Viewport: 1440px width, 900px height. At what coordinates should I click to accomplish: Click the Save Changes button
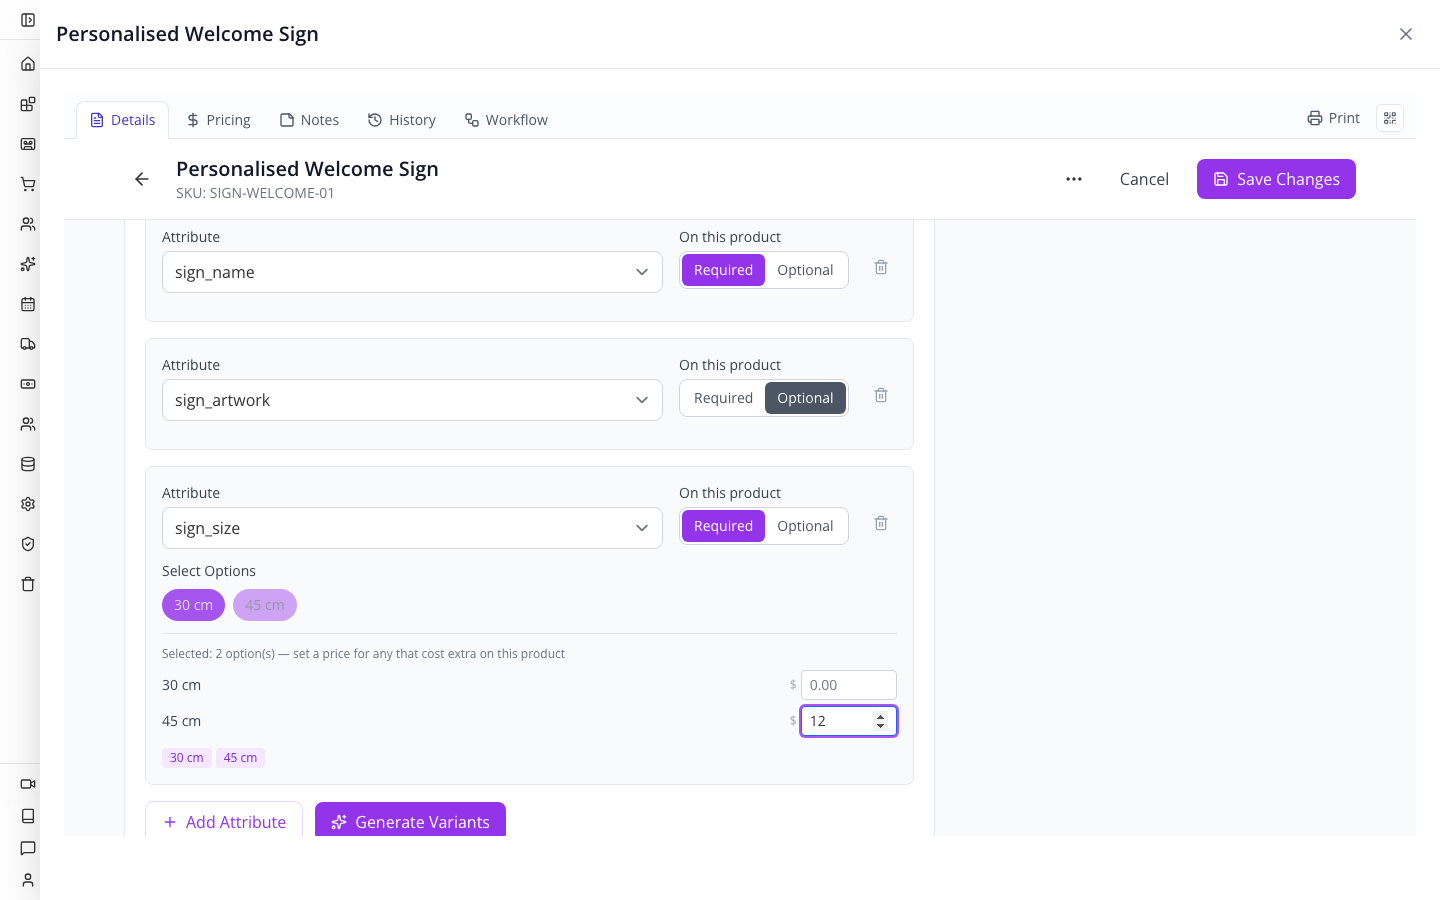(1276, 179)
